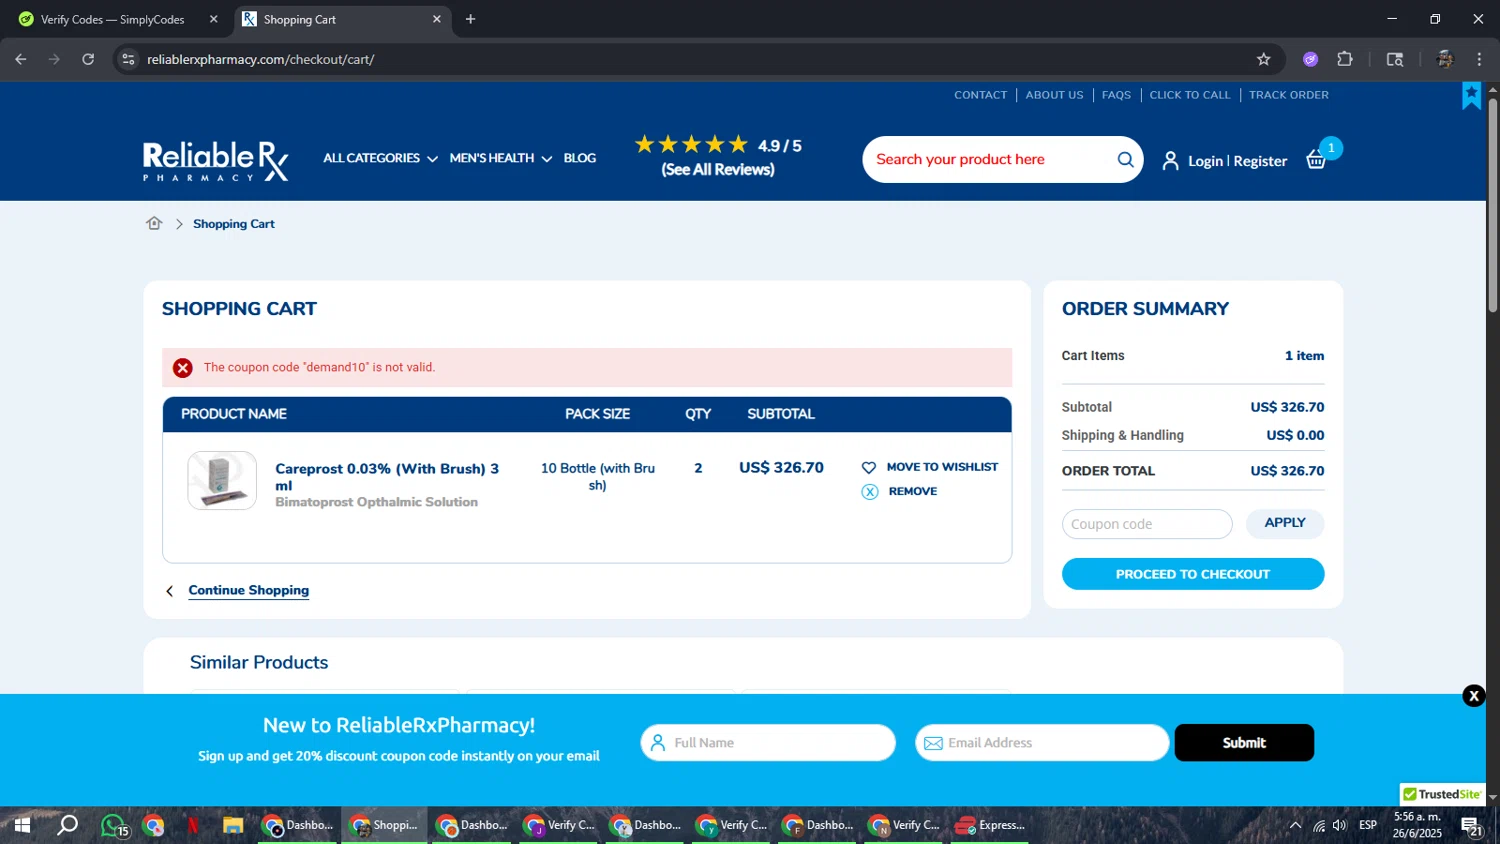Click the TrustedSite badge

tap(1442, 794)
